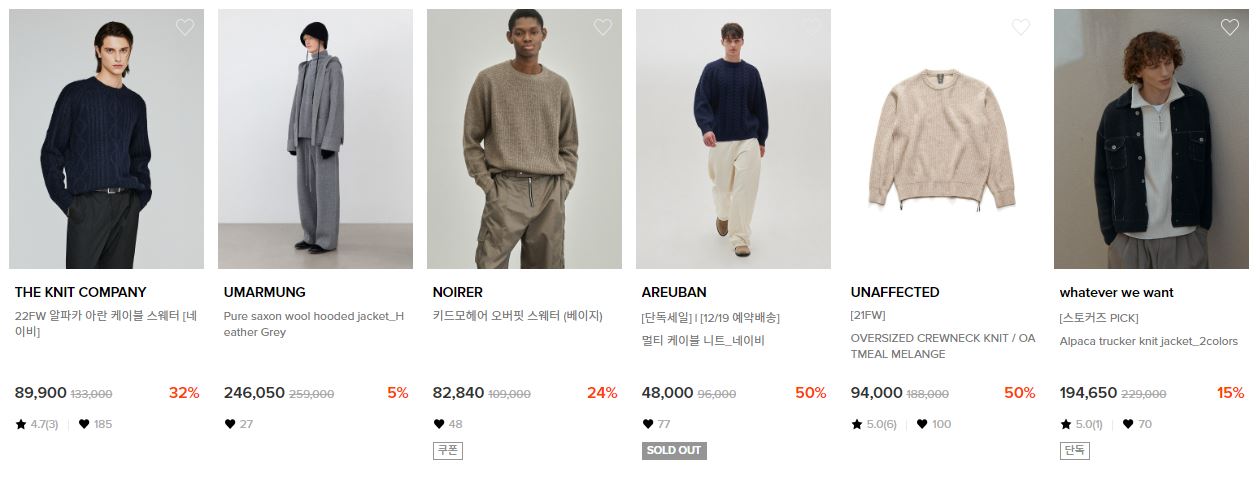Click the SOLD OUT badge under AREUBAN
Viewport: 1256px width, 485px height.
674,450
